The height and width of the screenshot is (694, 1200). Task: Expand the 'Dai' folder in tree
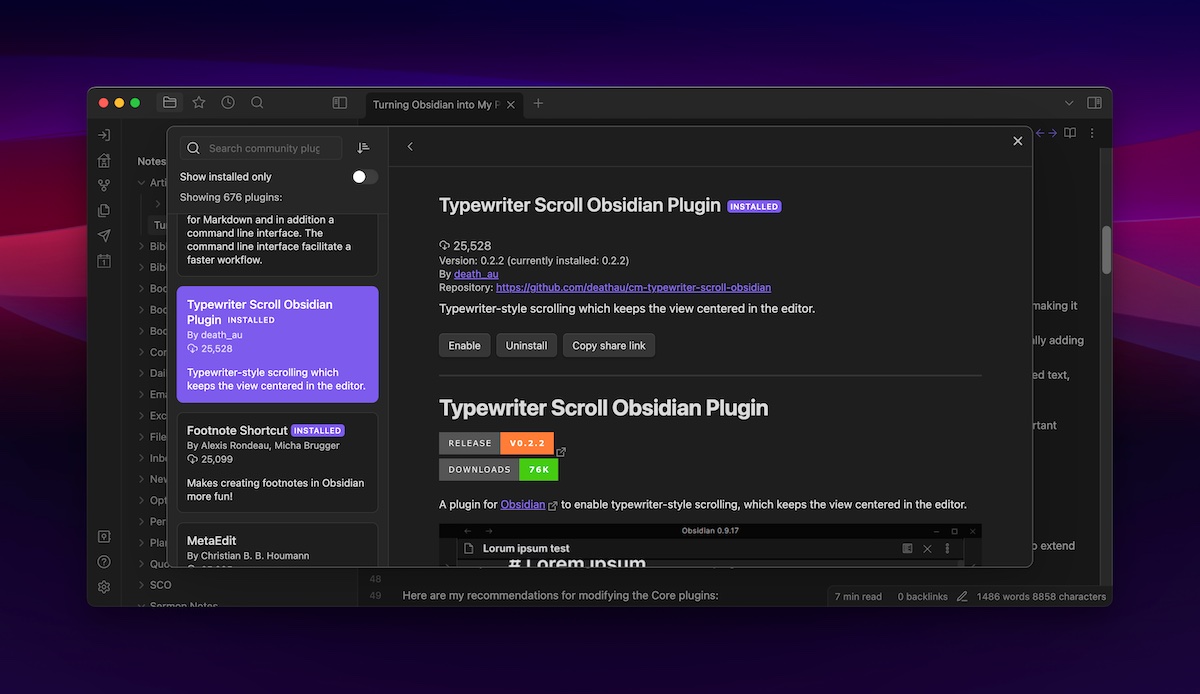click(x=141, y=374)
